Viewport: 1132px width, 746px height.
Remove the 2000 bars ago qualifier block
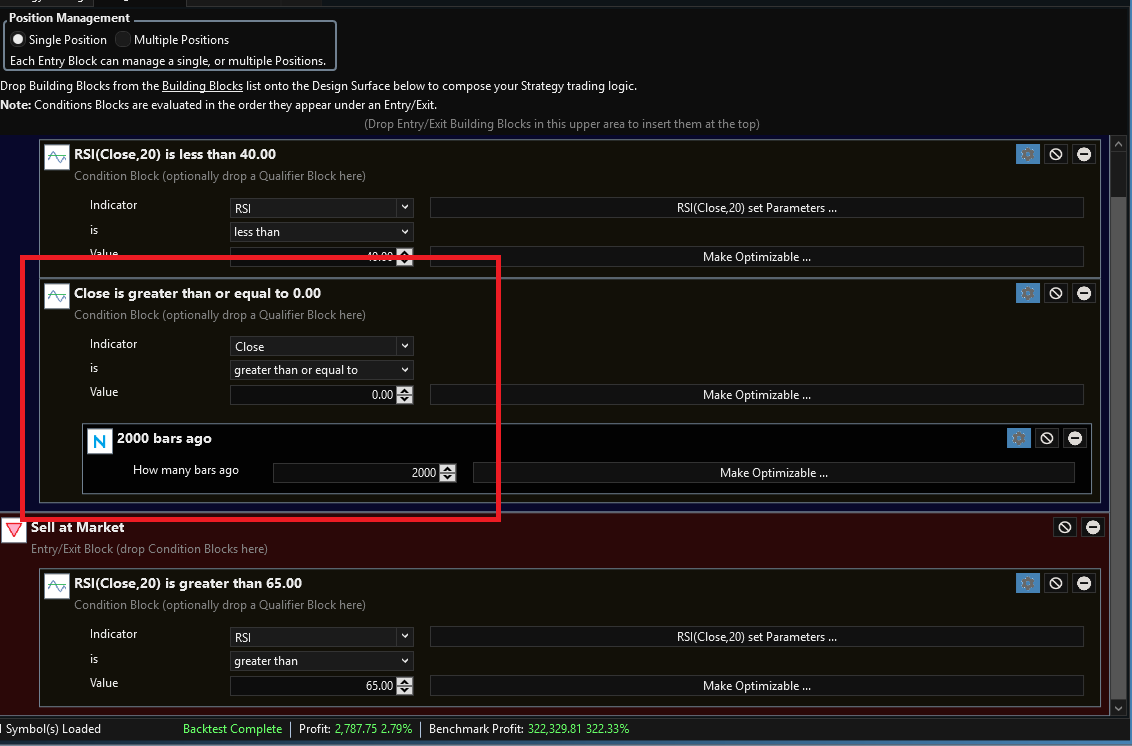pyautogui.click(x=1075, y=438)
